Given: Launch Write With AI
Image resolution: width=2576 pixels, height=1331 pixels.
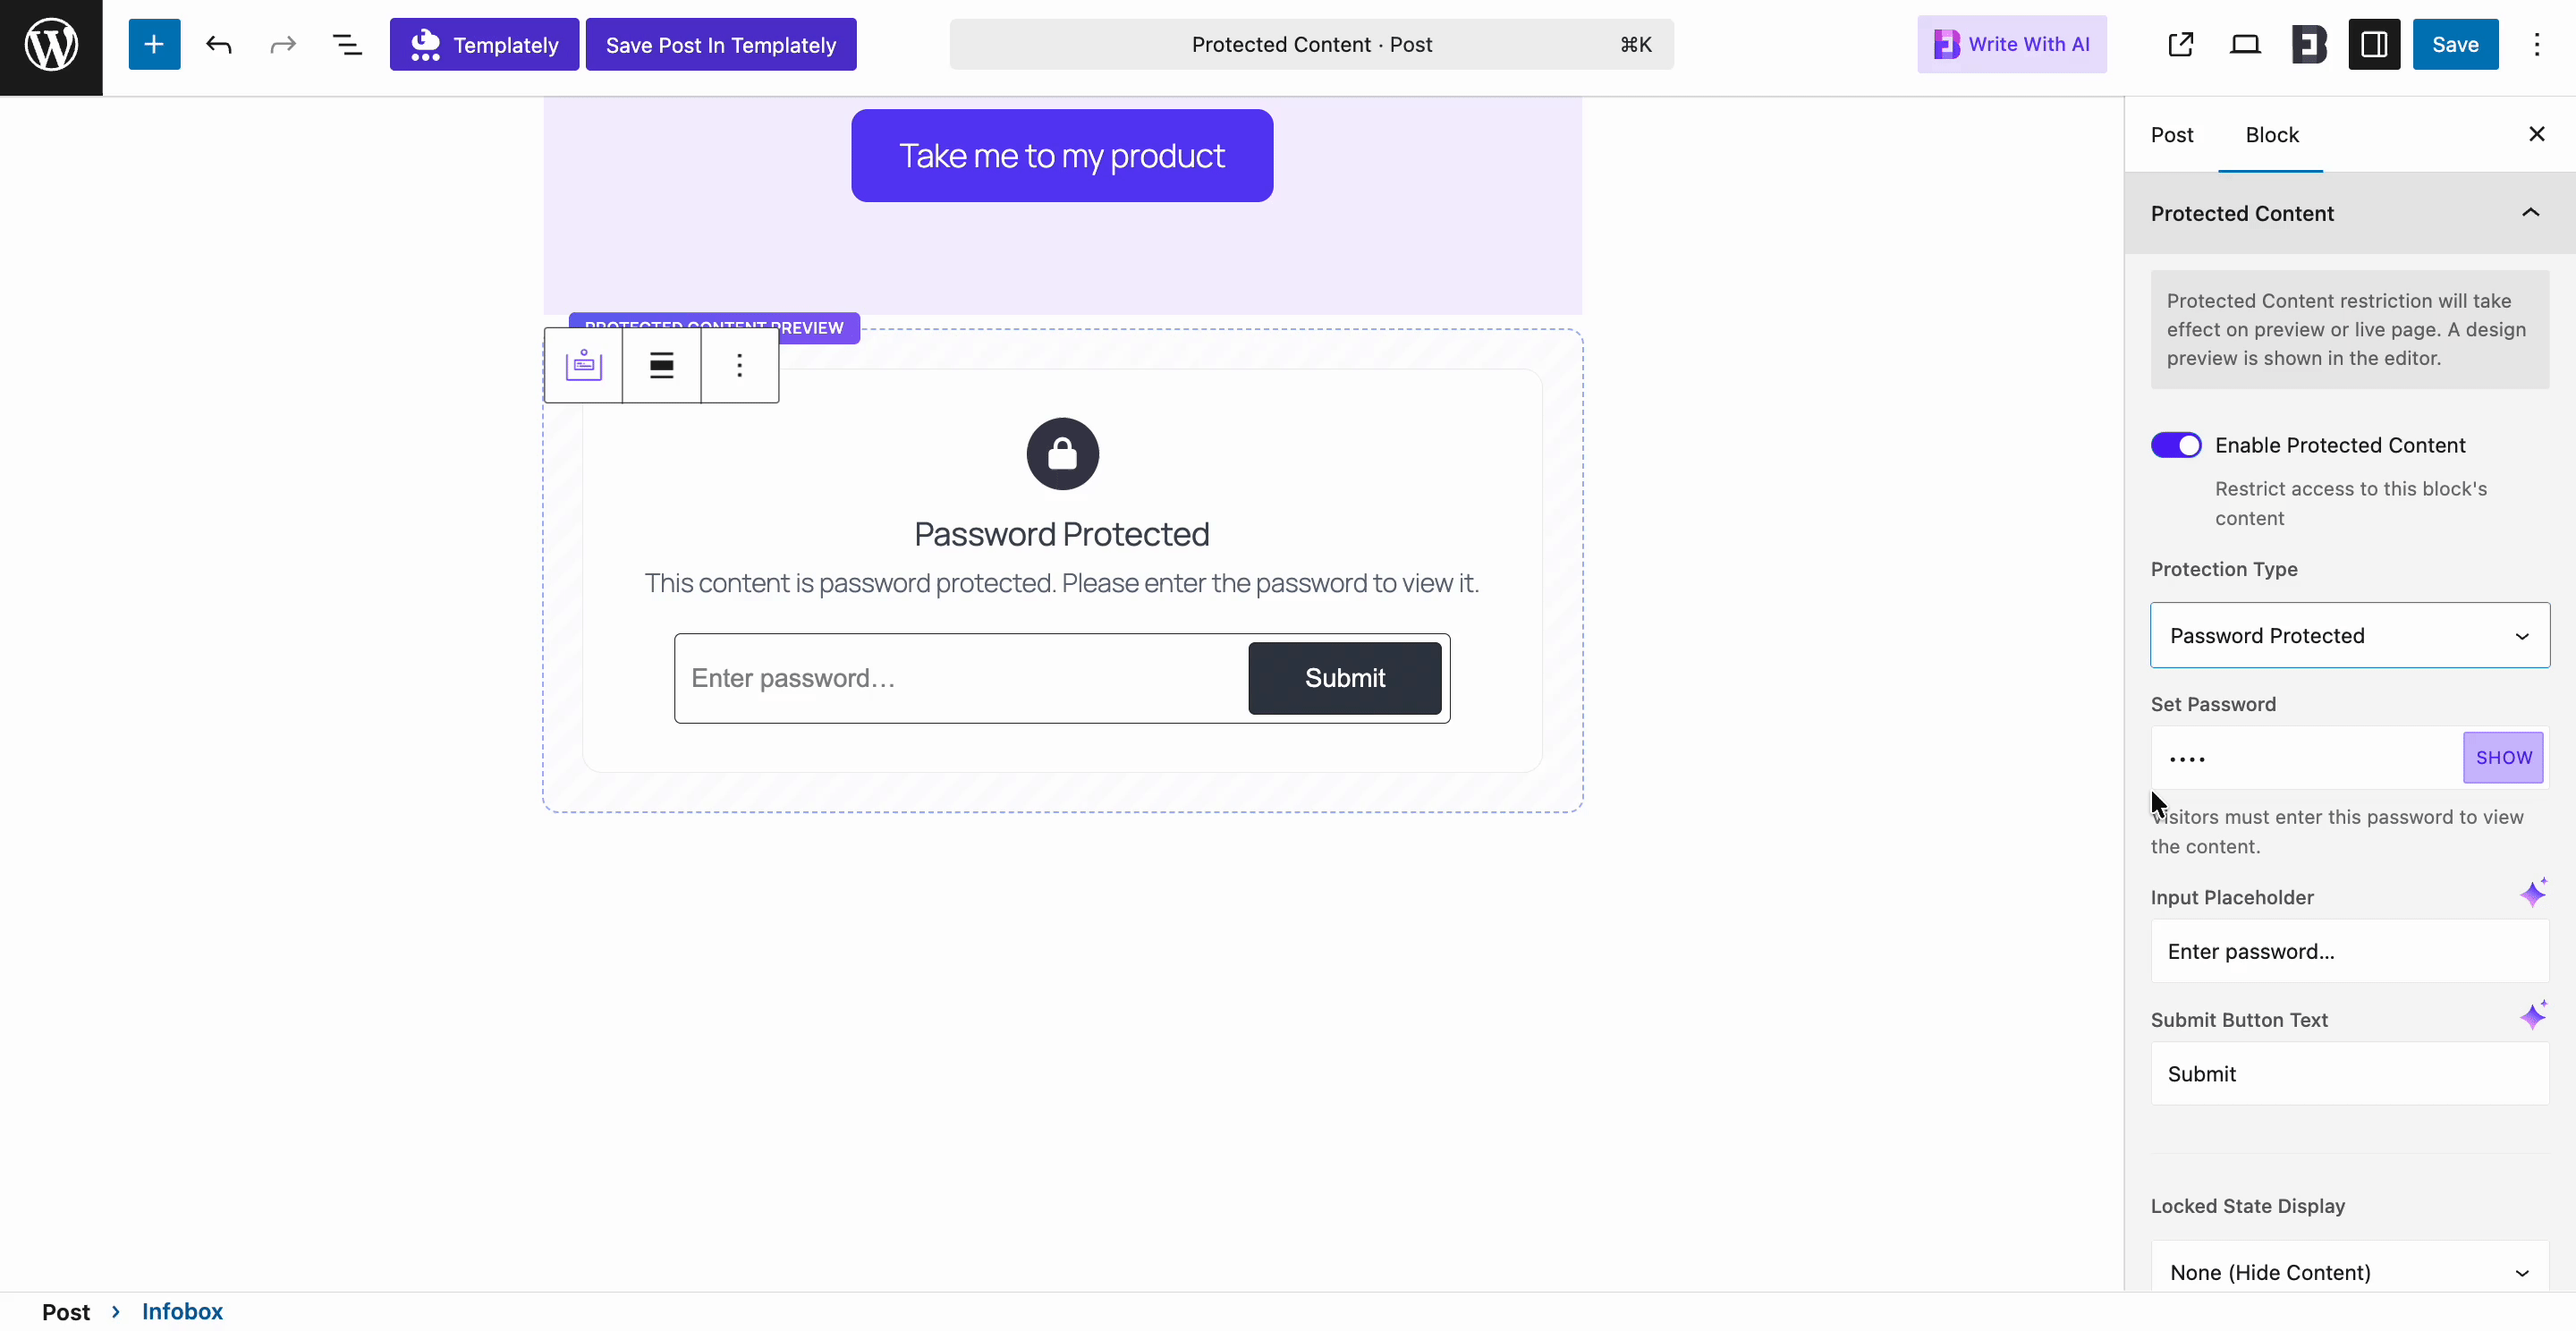Looking at the screenshot, I should 2012,45.
